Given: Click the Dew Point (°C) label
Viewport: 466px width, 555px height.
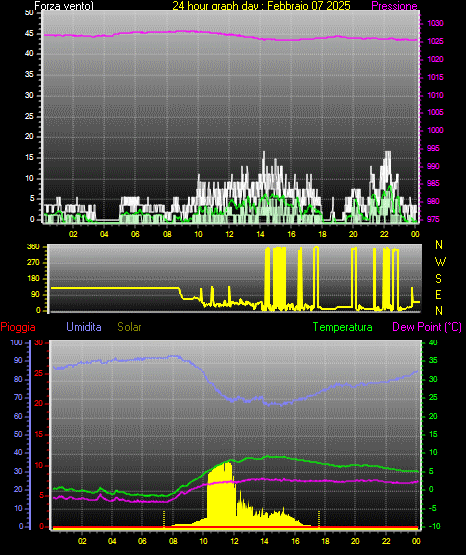Looking at the screenshot, I should [x=427, y=327].
